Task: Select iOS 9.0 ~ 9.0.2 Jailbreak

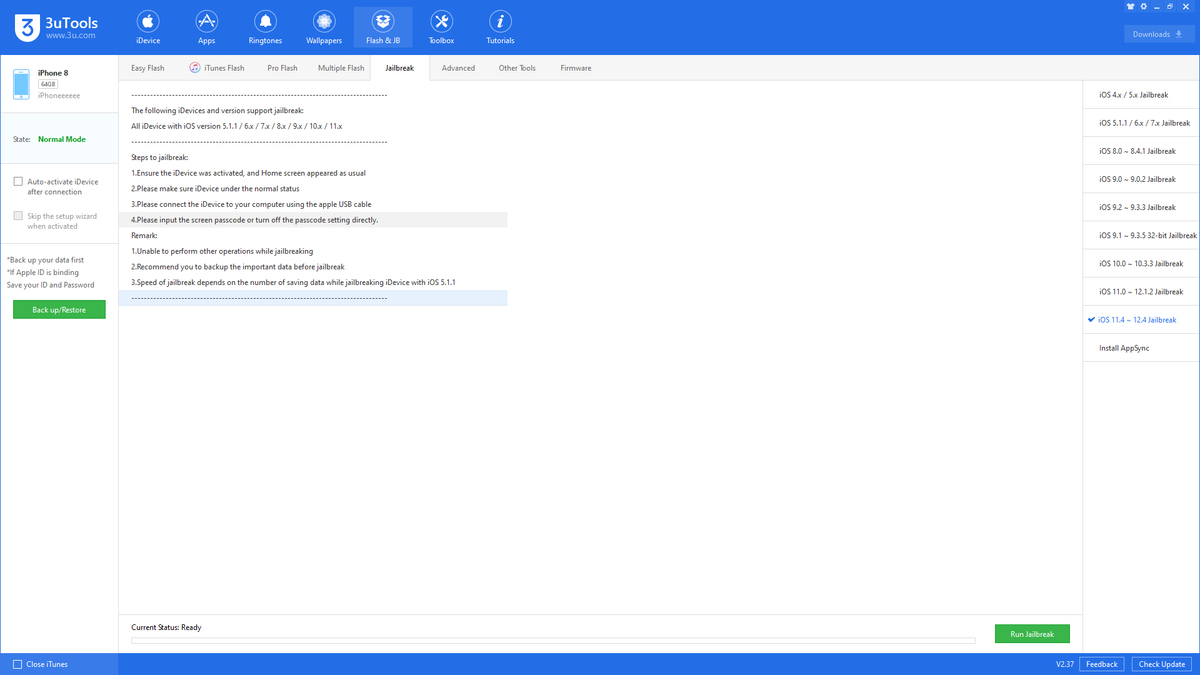Action: [1142, 179]
